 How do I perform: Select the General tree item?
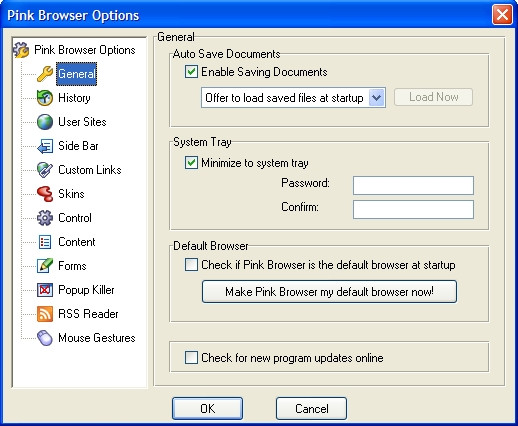(x=77, y=74)
